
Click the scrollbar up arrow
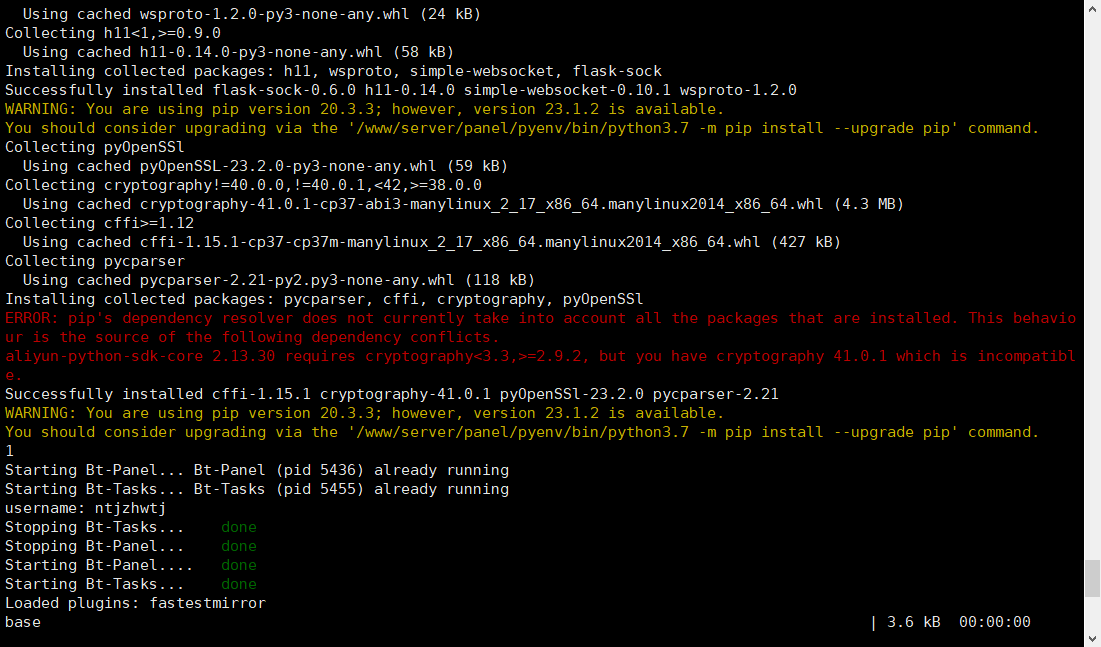point(1092,8)
